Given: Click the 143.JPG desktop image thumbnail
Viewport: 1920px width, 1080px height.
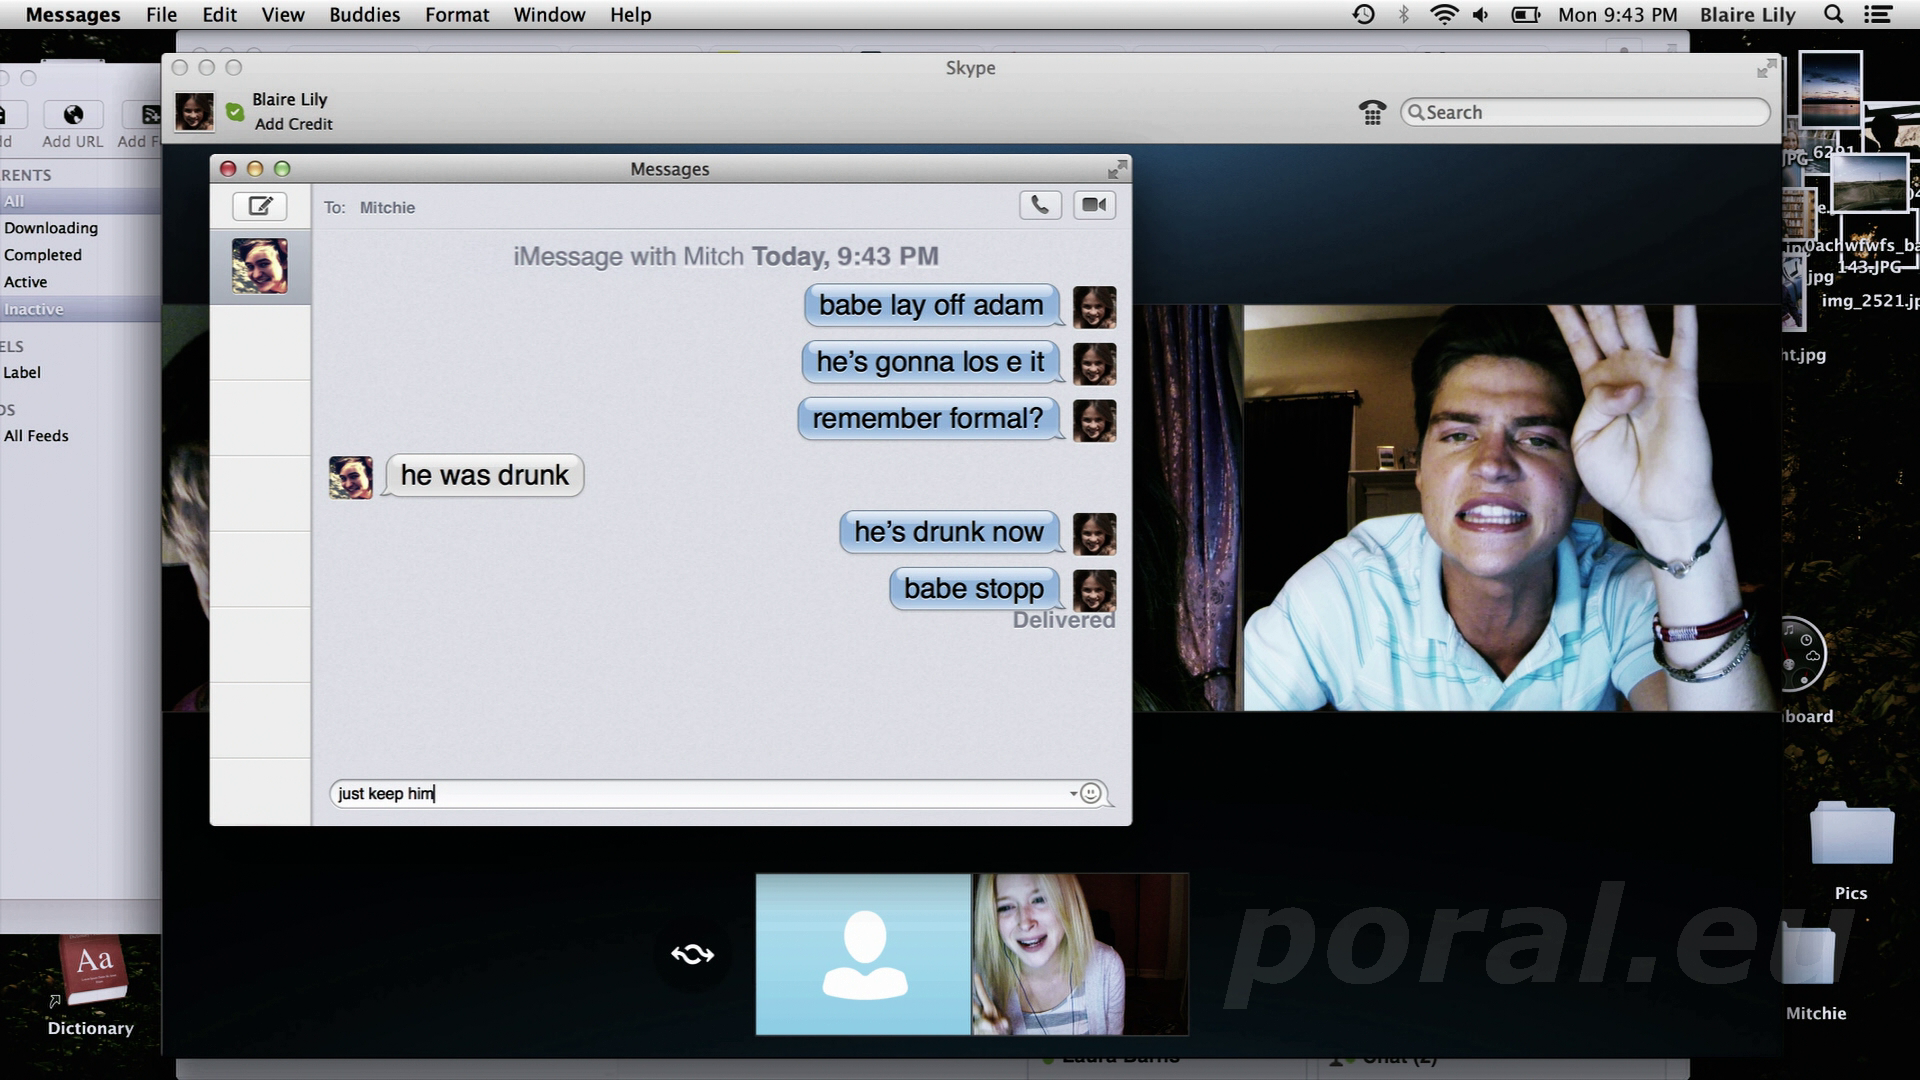Looking at the screenshot, I should click(x=1869, y=182).
